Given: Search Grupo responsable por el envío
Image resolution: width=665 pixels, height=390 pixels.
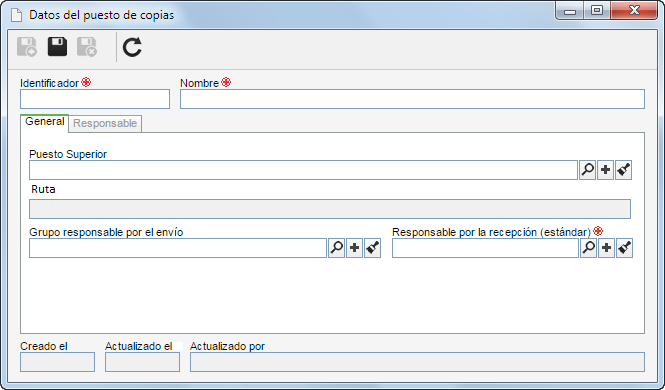Looking at the screenshot, I should 336,248.
